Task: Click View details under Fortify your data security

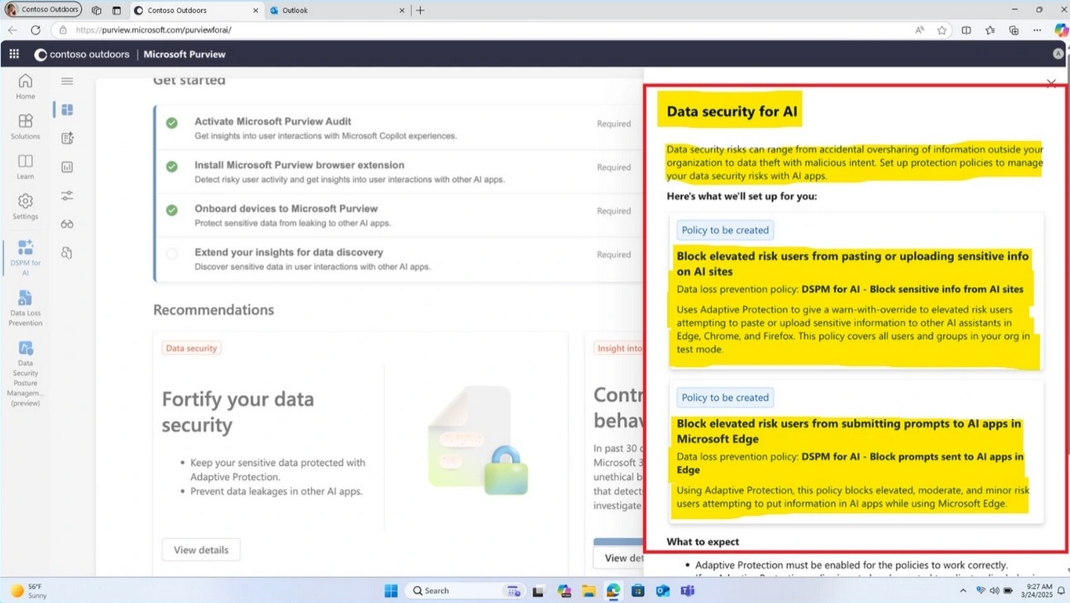Action: tap(201, 550)
